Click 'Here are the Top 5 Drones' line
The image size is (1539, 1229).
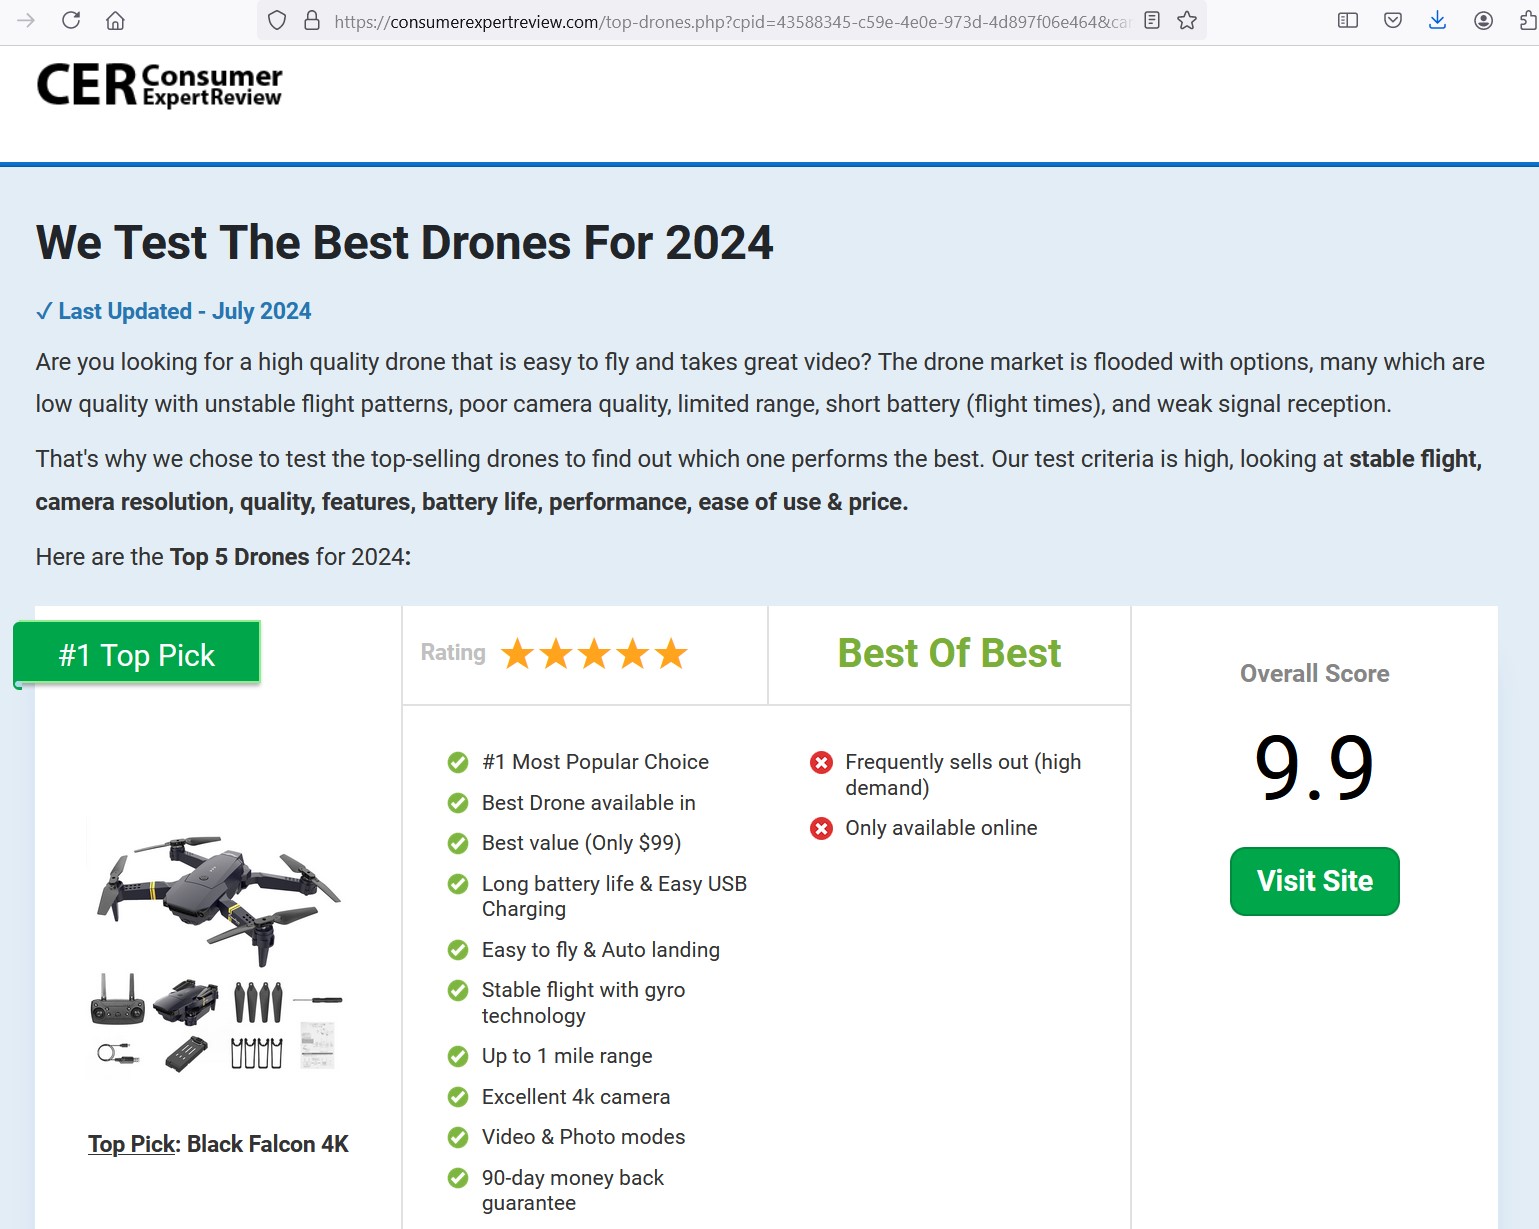(x=223, y=557)
